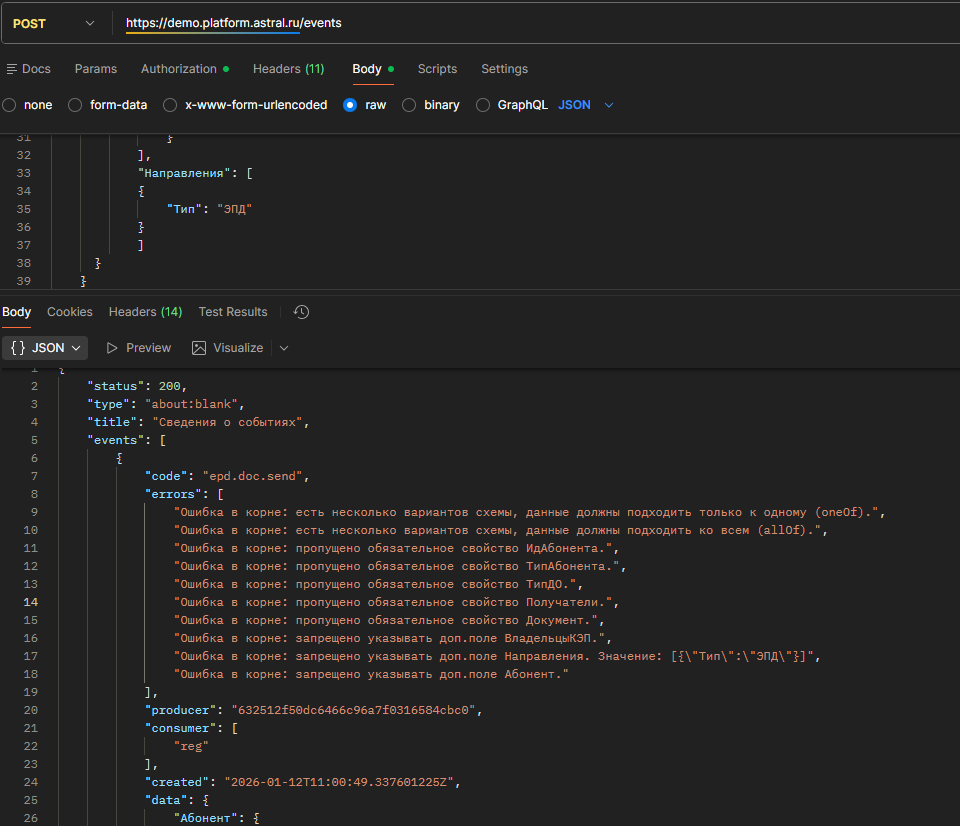Select the form-data radio button
The height and width of the screenshot is (826, 960).
point(75,105)
